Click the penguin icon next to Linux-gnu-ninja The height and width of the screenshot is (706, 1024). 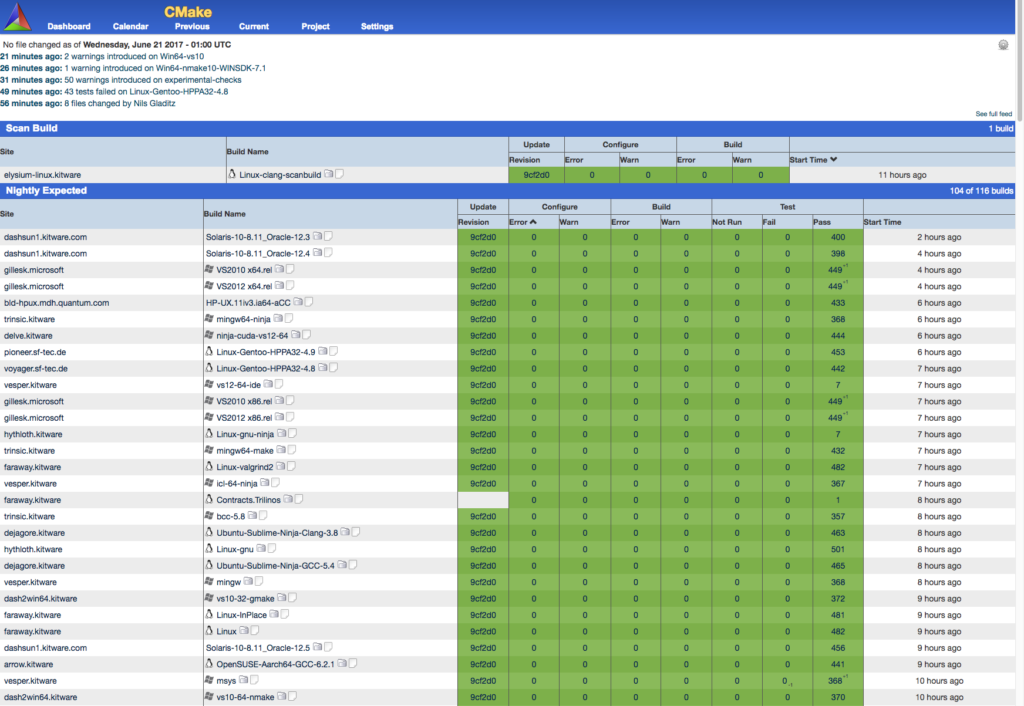209,434
